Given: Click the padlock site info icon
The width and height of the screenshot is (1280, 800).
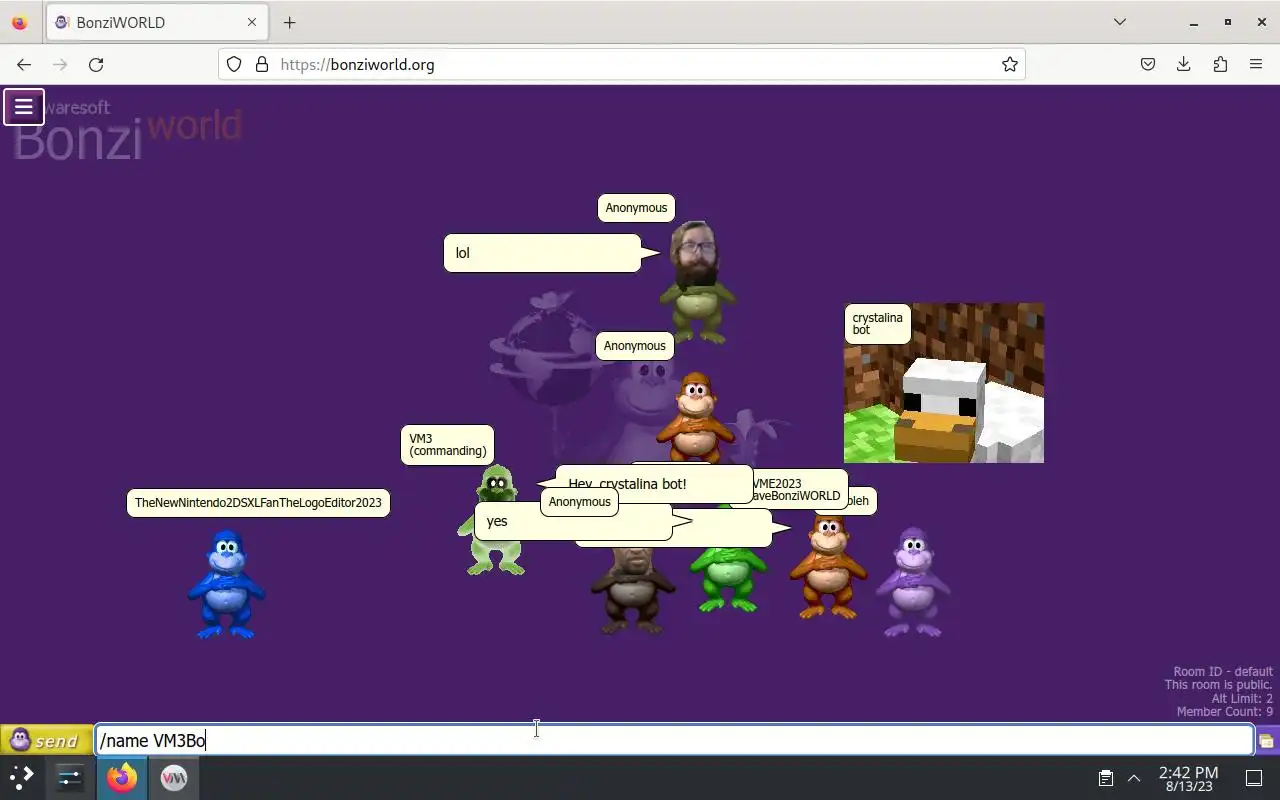Looking at the screenshot, I should pos(262,64).
